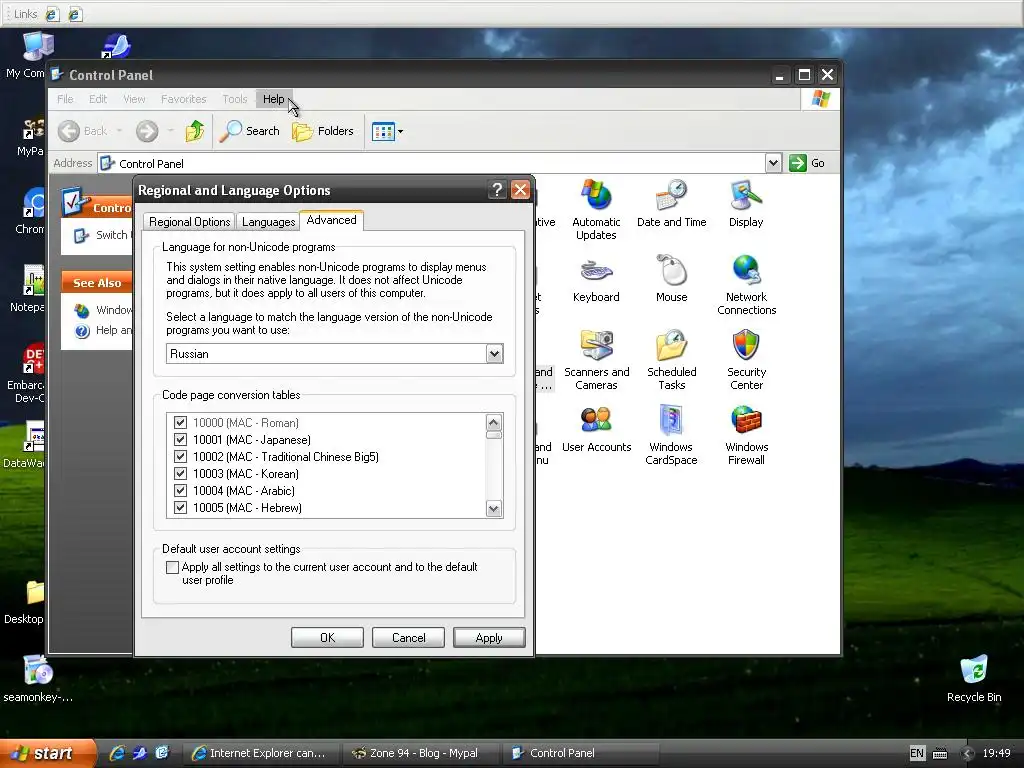Toggle 10005 (MAC - Hebrew) checkbox

click(180, 507)
